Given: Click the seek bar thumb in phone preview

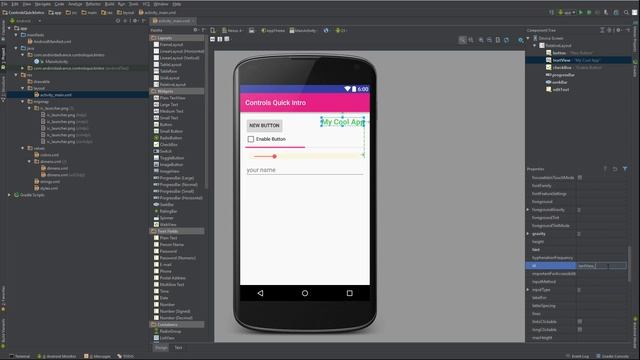Looking at the screenshot, I should [275, 156].
